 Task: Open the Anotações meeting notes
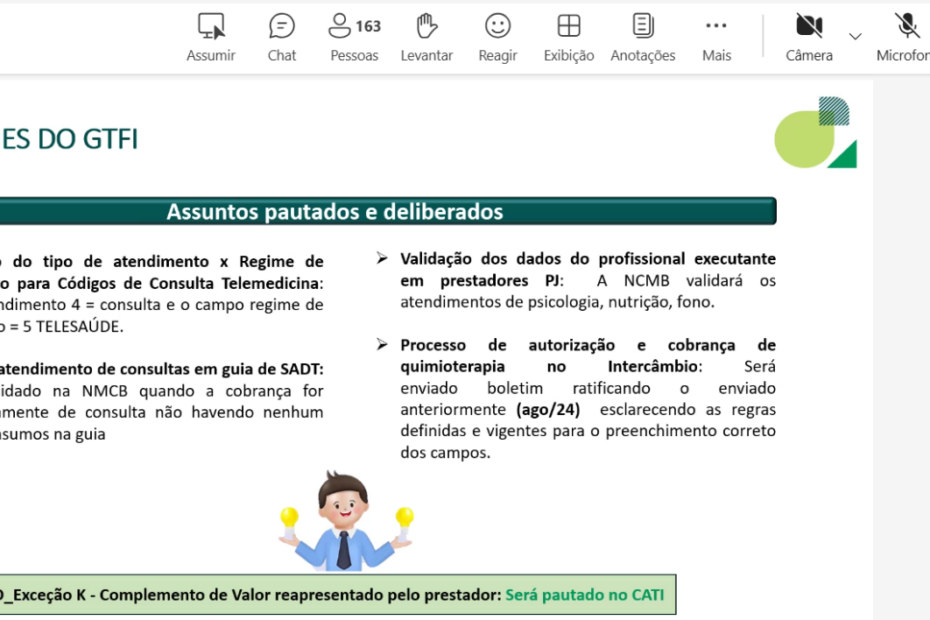click(x=643, y=27)
